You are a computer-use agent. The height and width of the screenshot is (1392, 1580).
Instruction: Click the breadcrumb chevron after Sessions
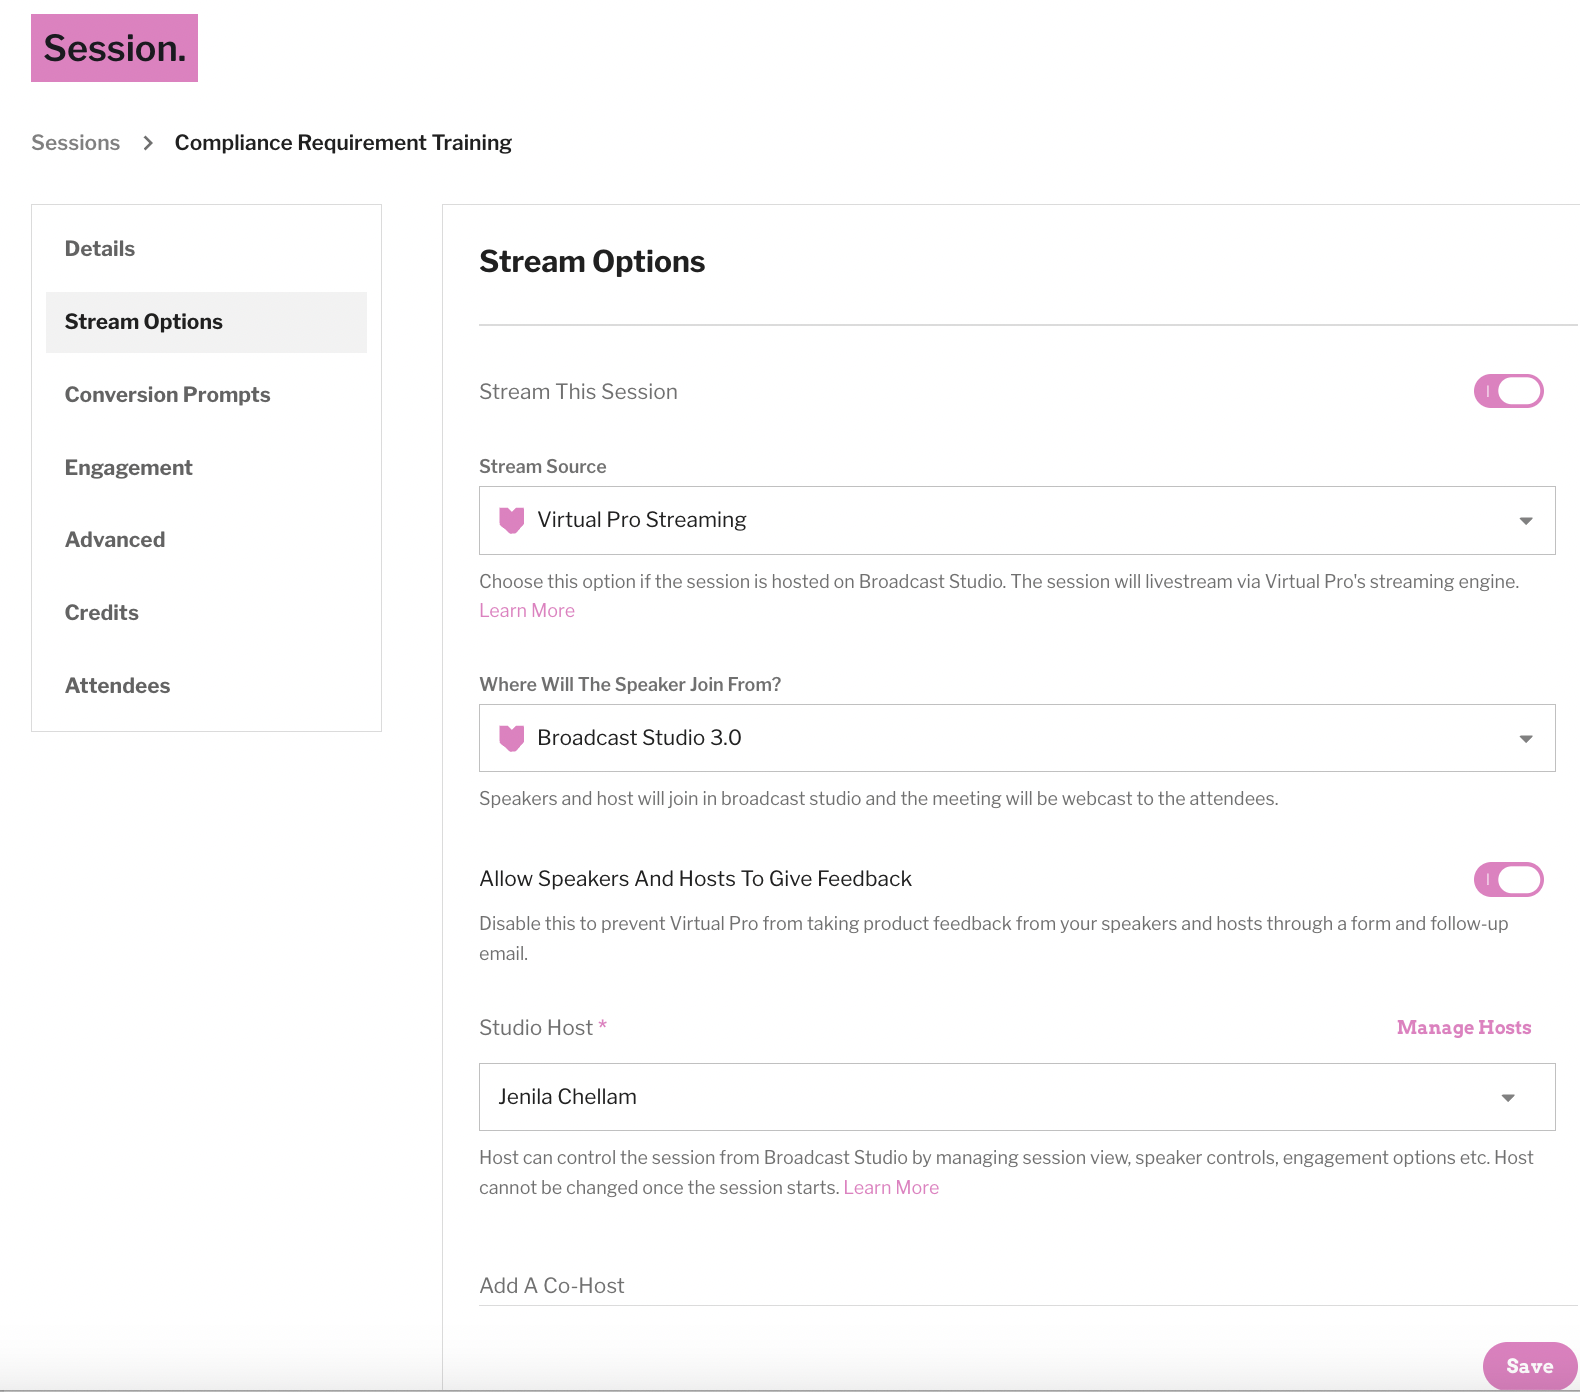[x=148, y=143]
